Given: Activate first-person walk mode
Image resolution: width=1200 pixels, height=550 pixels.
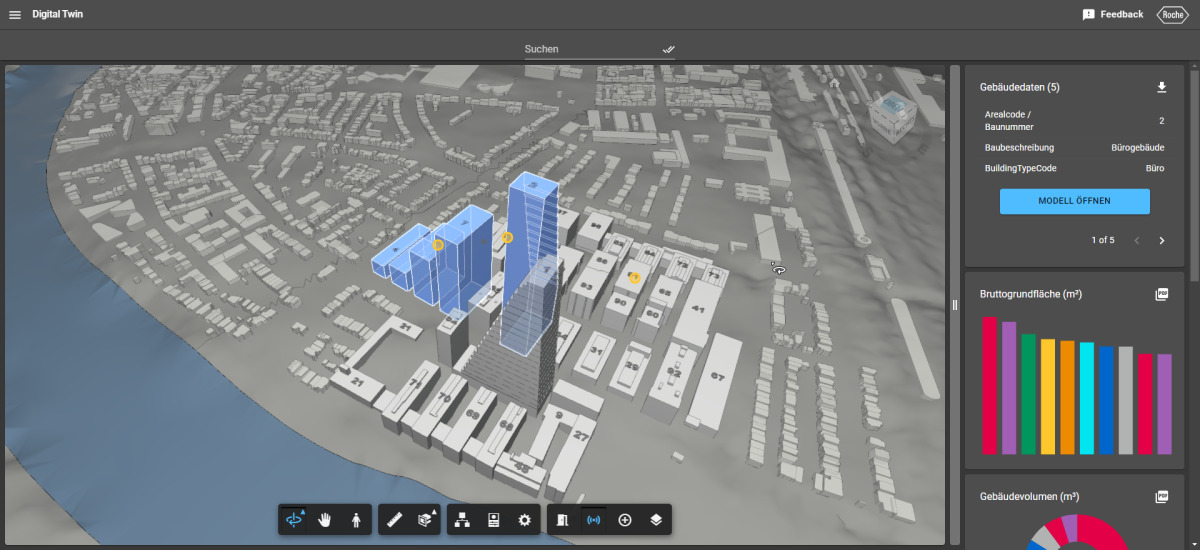Looking at the screenshot, I should (x=356, y=520).
